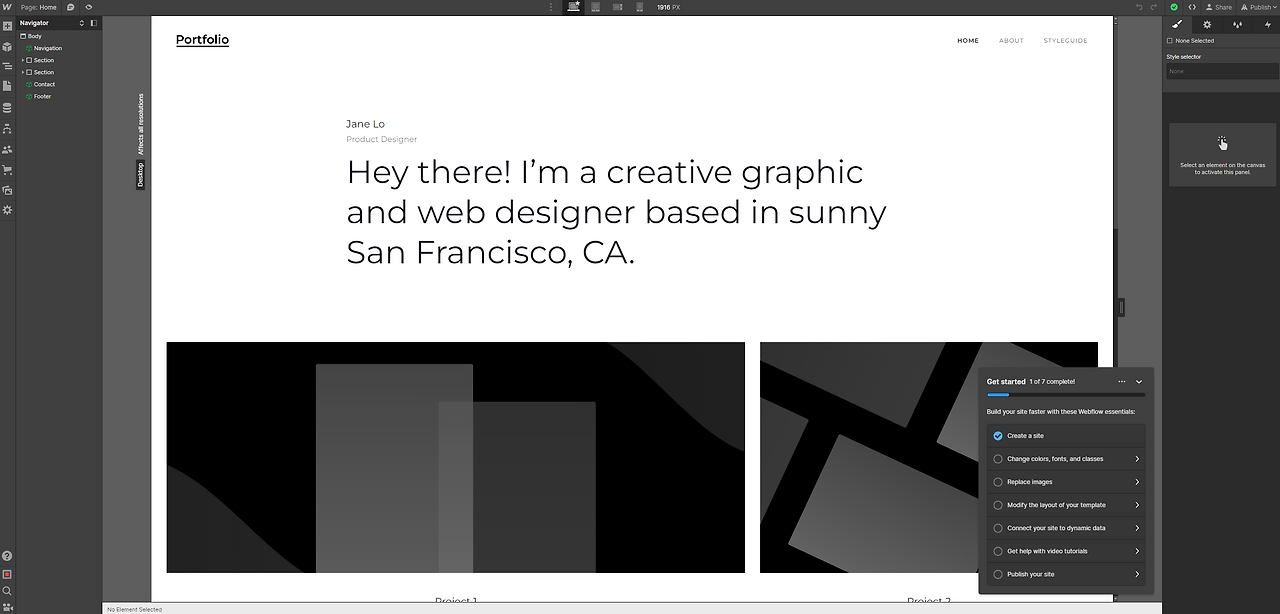Open Get started more options dots
This screenshot has width=1280, height=614.
[1121, 382]
